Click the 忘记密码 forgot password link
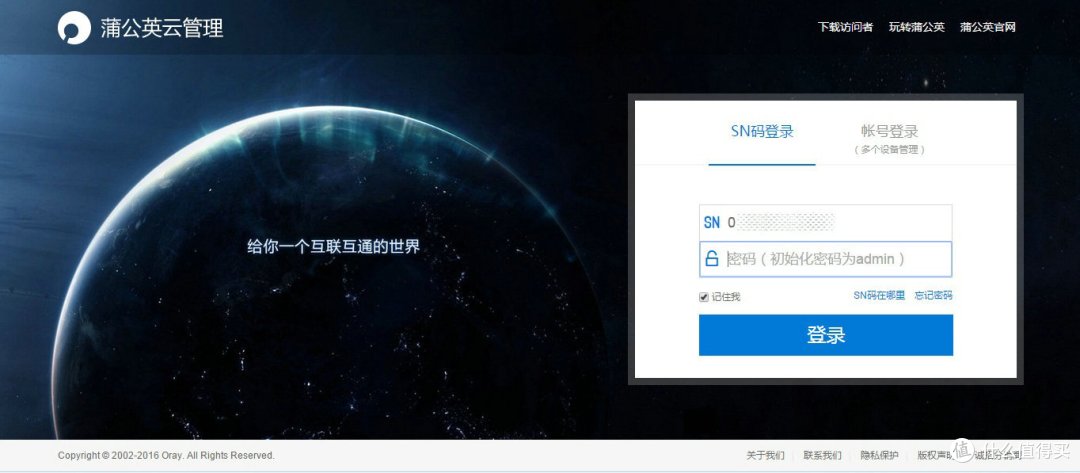The height and width of the screenshot is (473, 1080). pyautogui.click(x=933, y=295)
